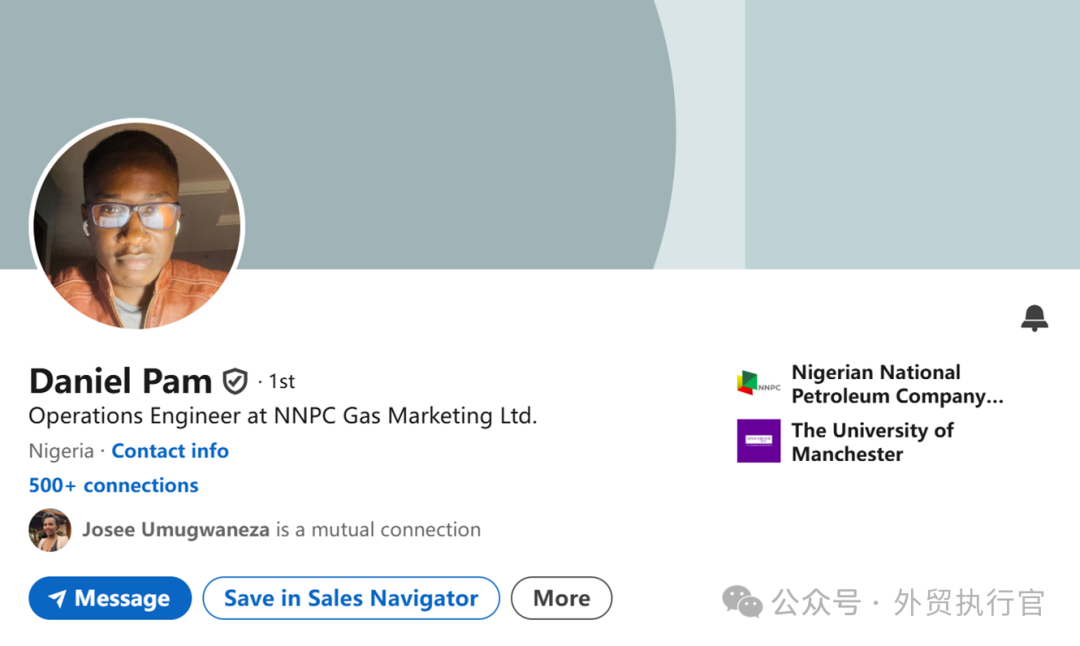Viewport: 1080px width, 646px height.
Task: Click the Daniel Pam name heading
Action: (121, 381)
